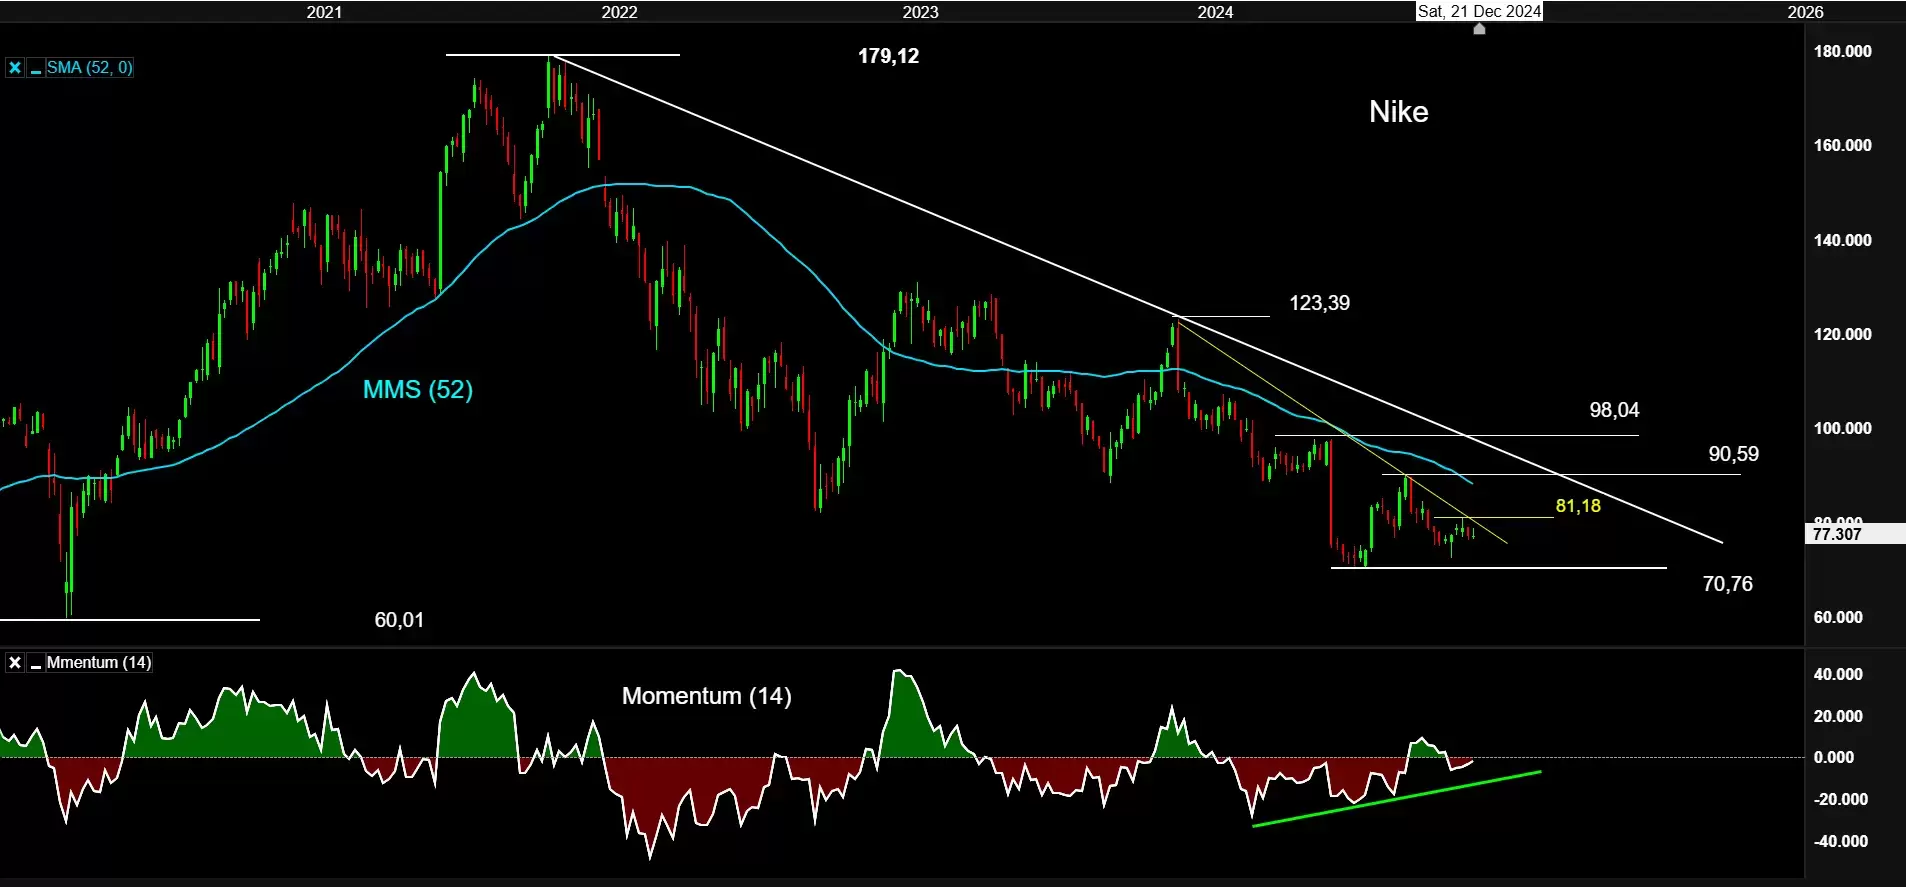
Task: Select the MMS (52) moving average annotation
Action: 418,389
